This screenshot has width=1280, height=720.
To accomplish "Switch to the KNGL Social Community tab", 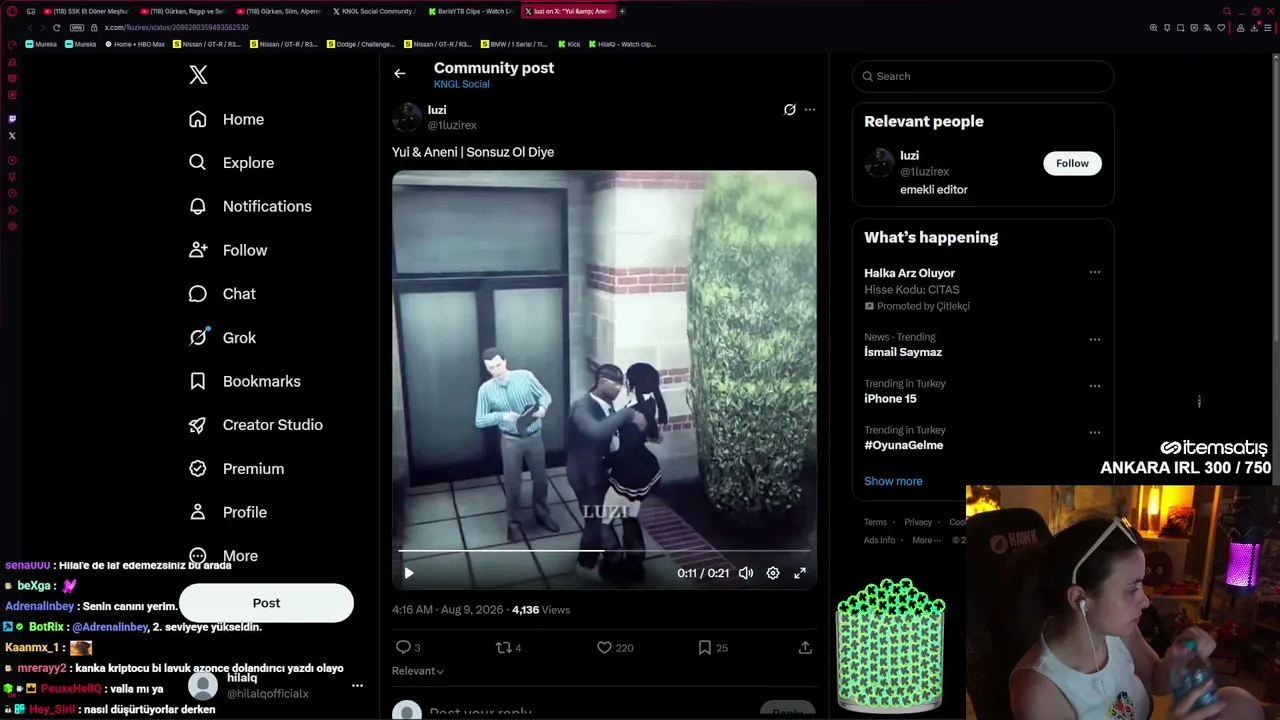I will pyautogui.click(x=375, y=11).
